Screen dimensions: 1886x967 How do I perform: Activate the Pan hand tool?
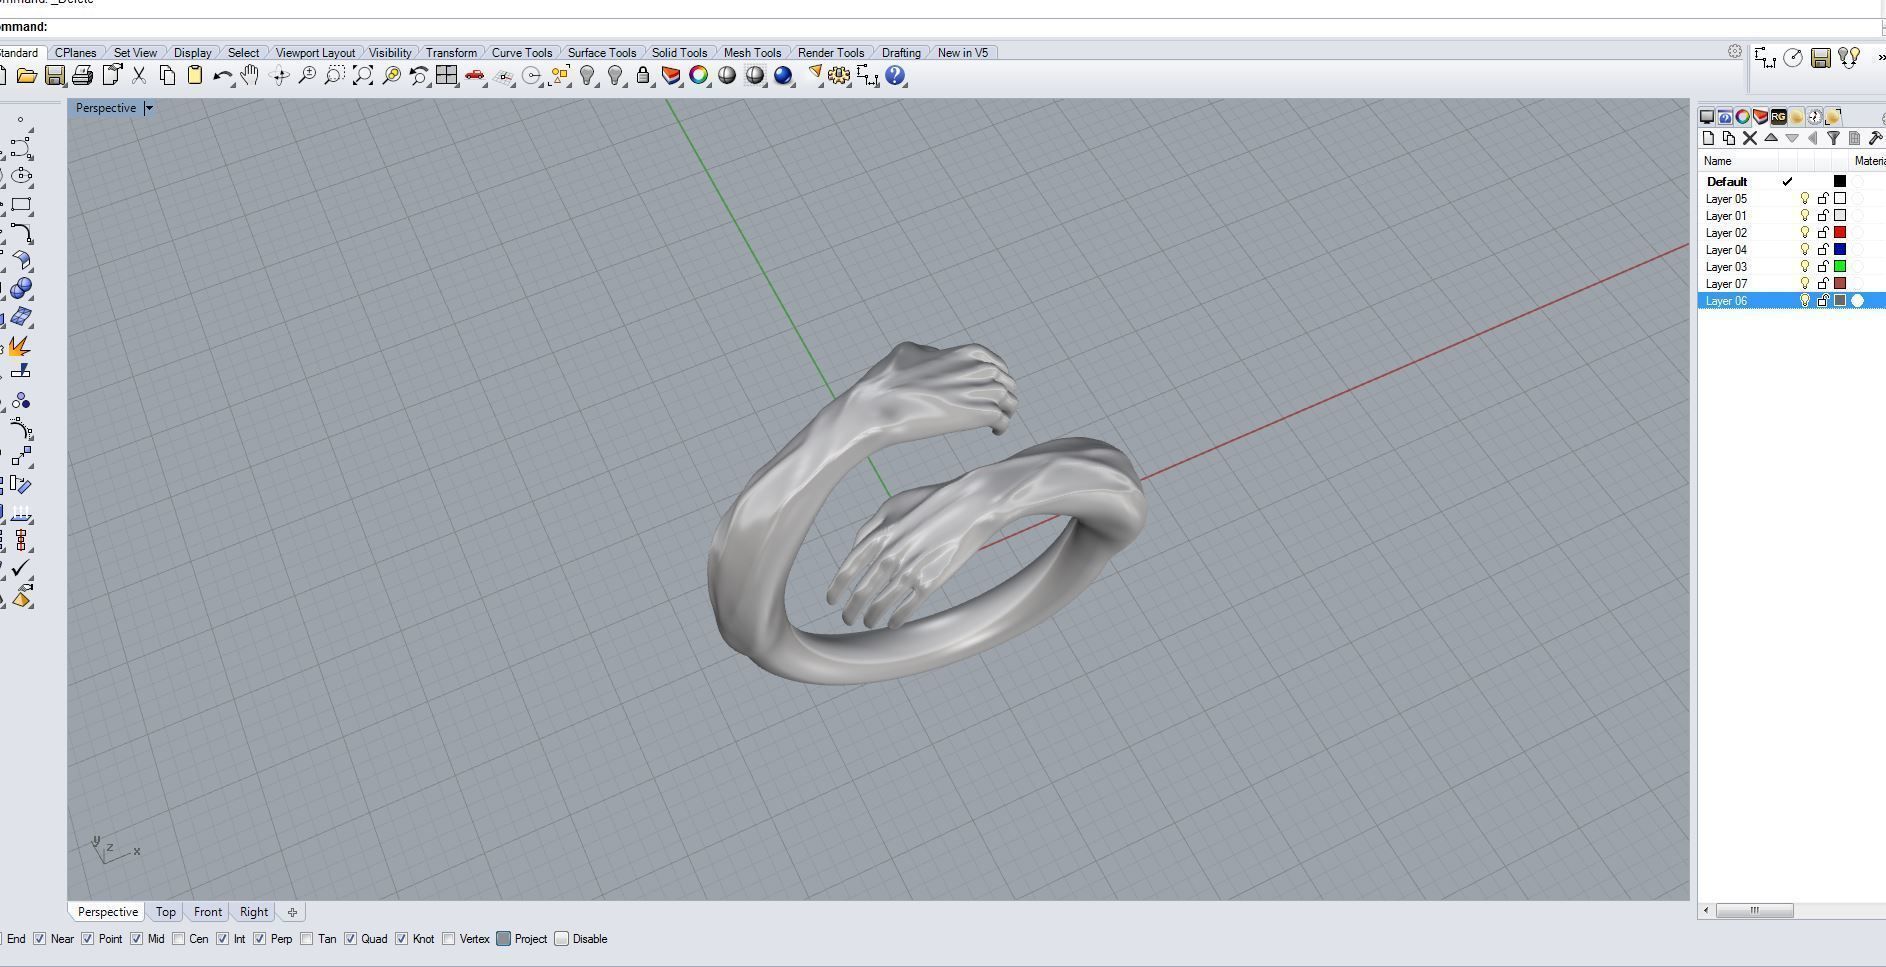pyautogui.click(x=250, y=76)
